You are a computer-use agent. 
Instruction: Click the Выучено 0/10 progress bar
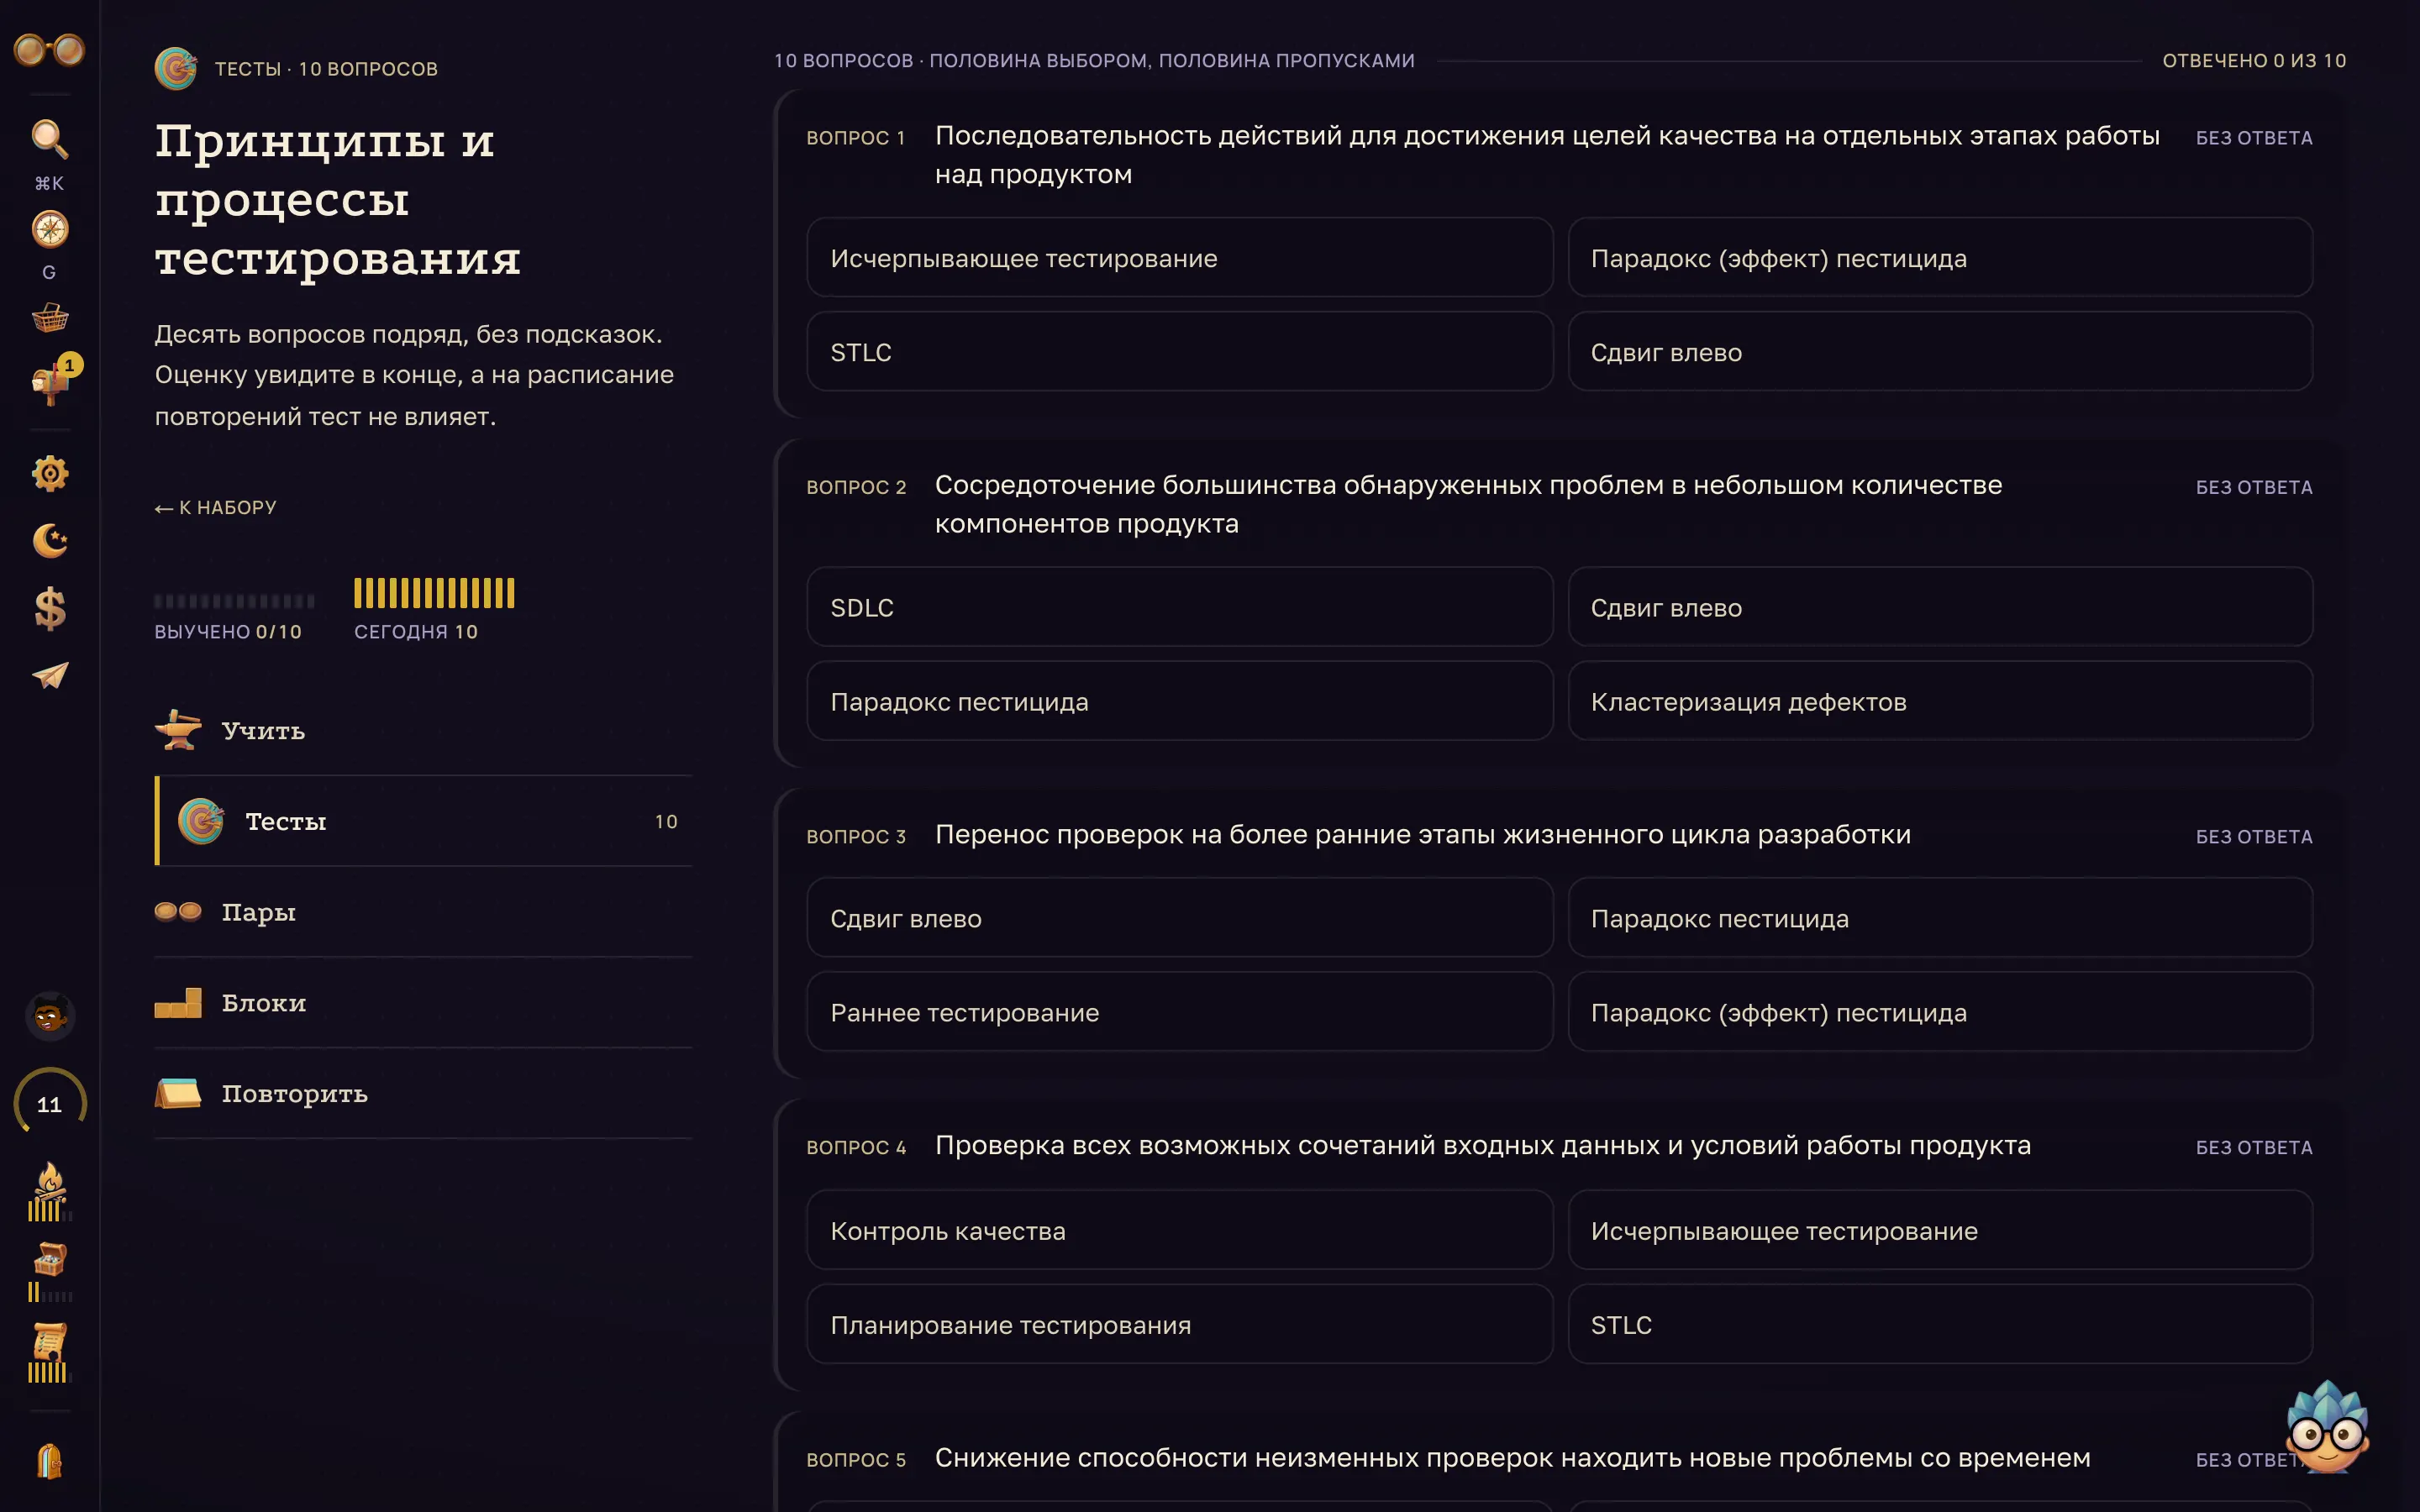[234, 601]
